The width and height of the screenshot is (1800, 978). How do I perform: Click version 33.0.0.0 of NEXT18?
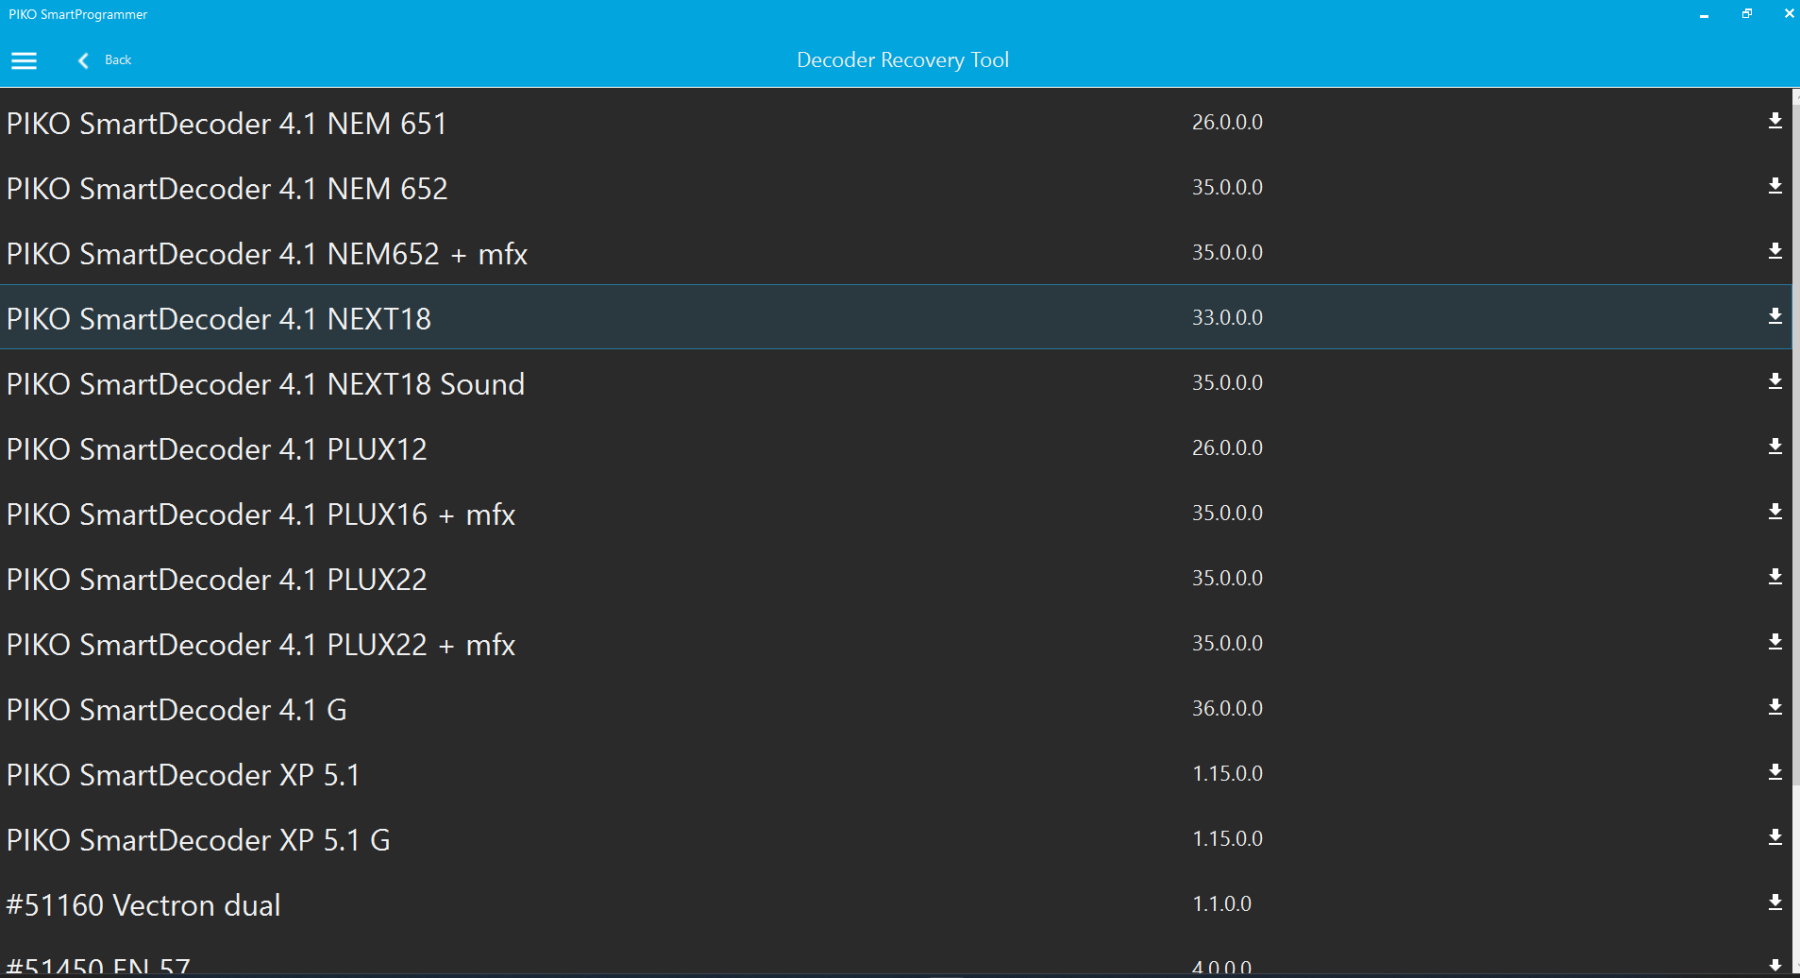coord(1227,317)
